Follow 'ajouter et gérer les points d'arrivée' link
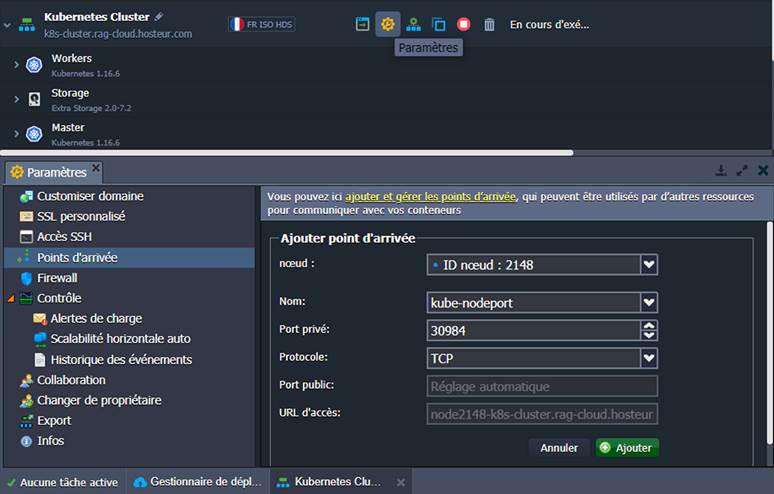This screenshot has height=494, width=774. (x=430, y=197)
